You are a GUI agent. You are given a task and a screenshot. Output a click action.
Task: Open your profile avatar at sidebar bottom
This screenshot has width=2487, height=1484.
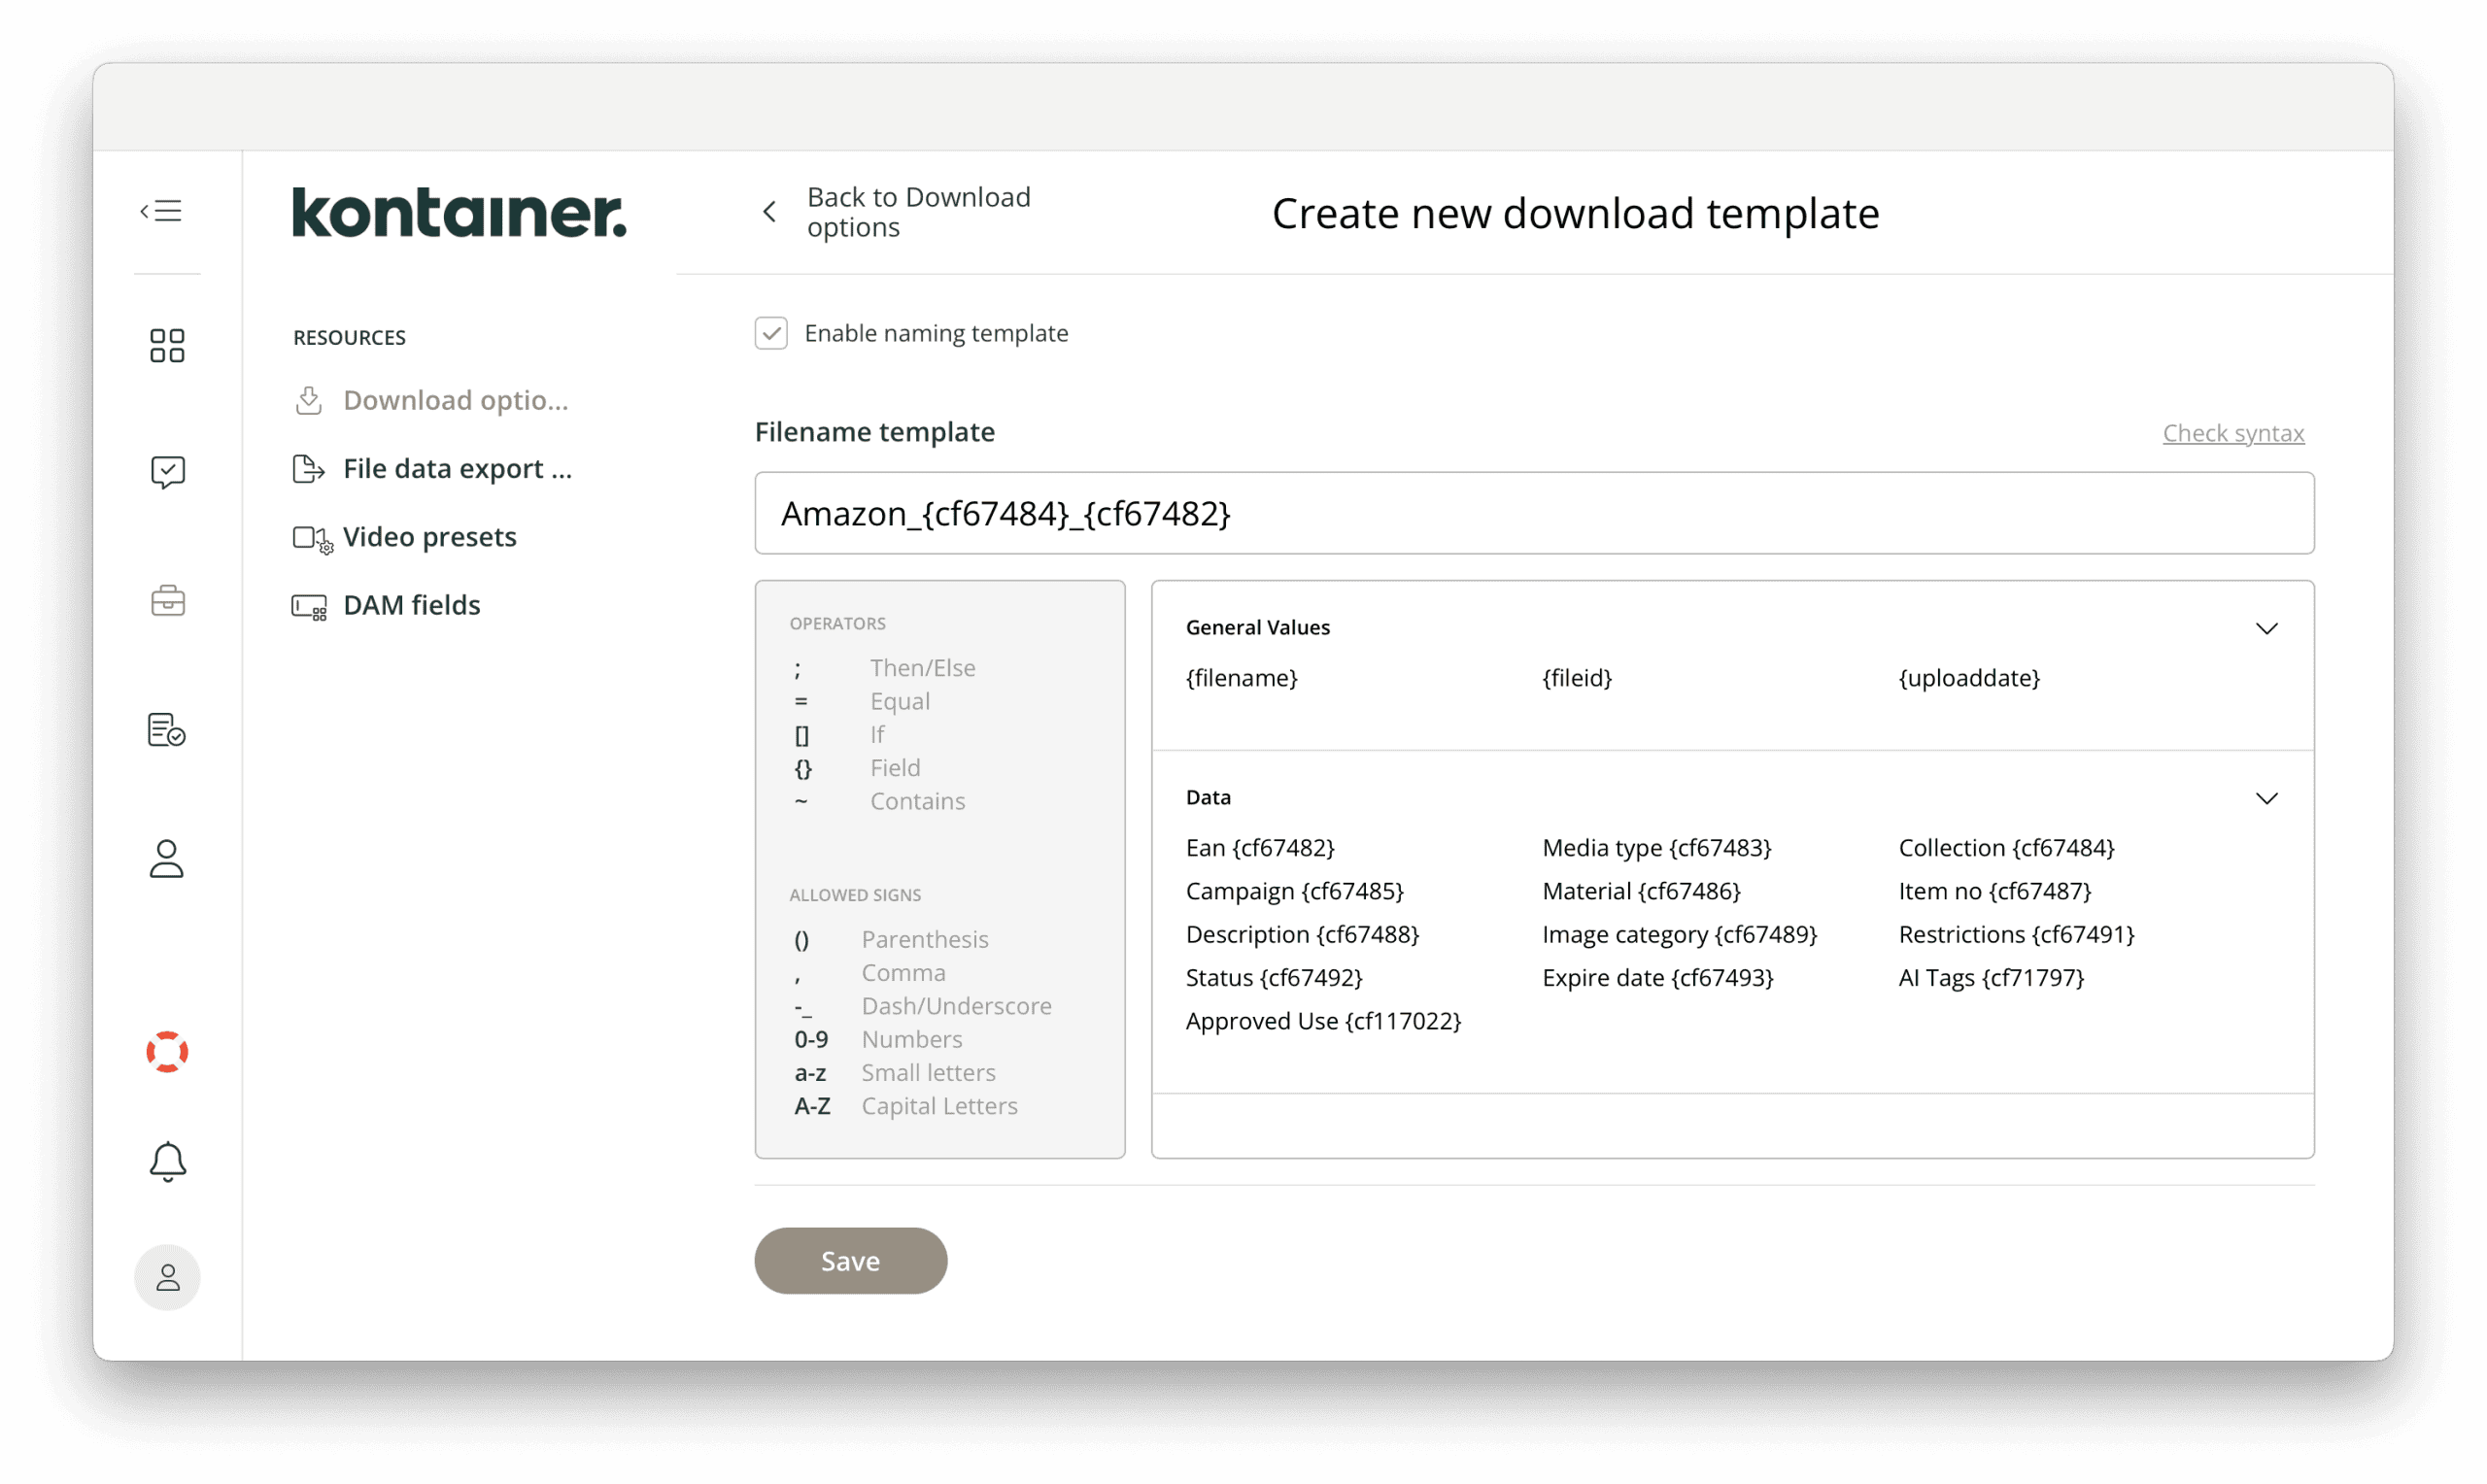167,1277
